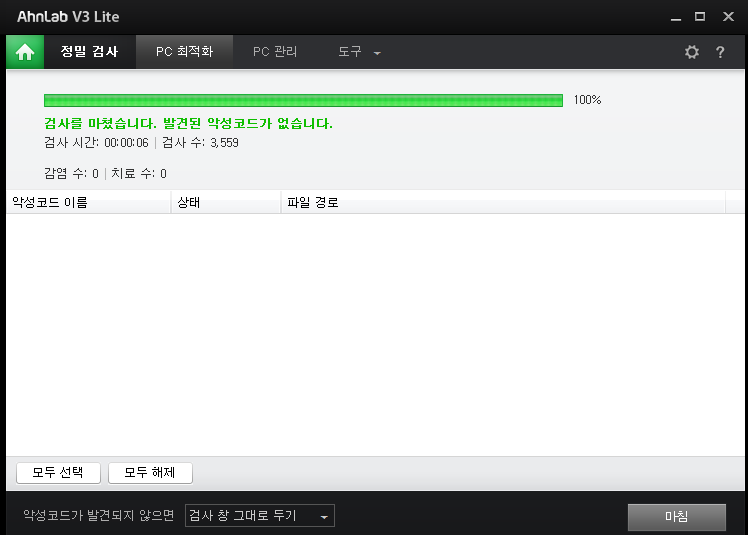Click the 모두 해제 button
This screenshot has width=748, height=535.
150,473
